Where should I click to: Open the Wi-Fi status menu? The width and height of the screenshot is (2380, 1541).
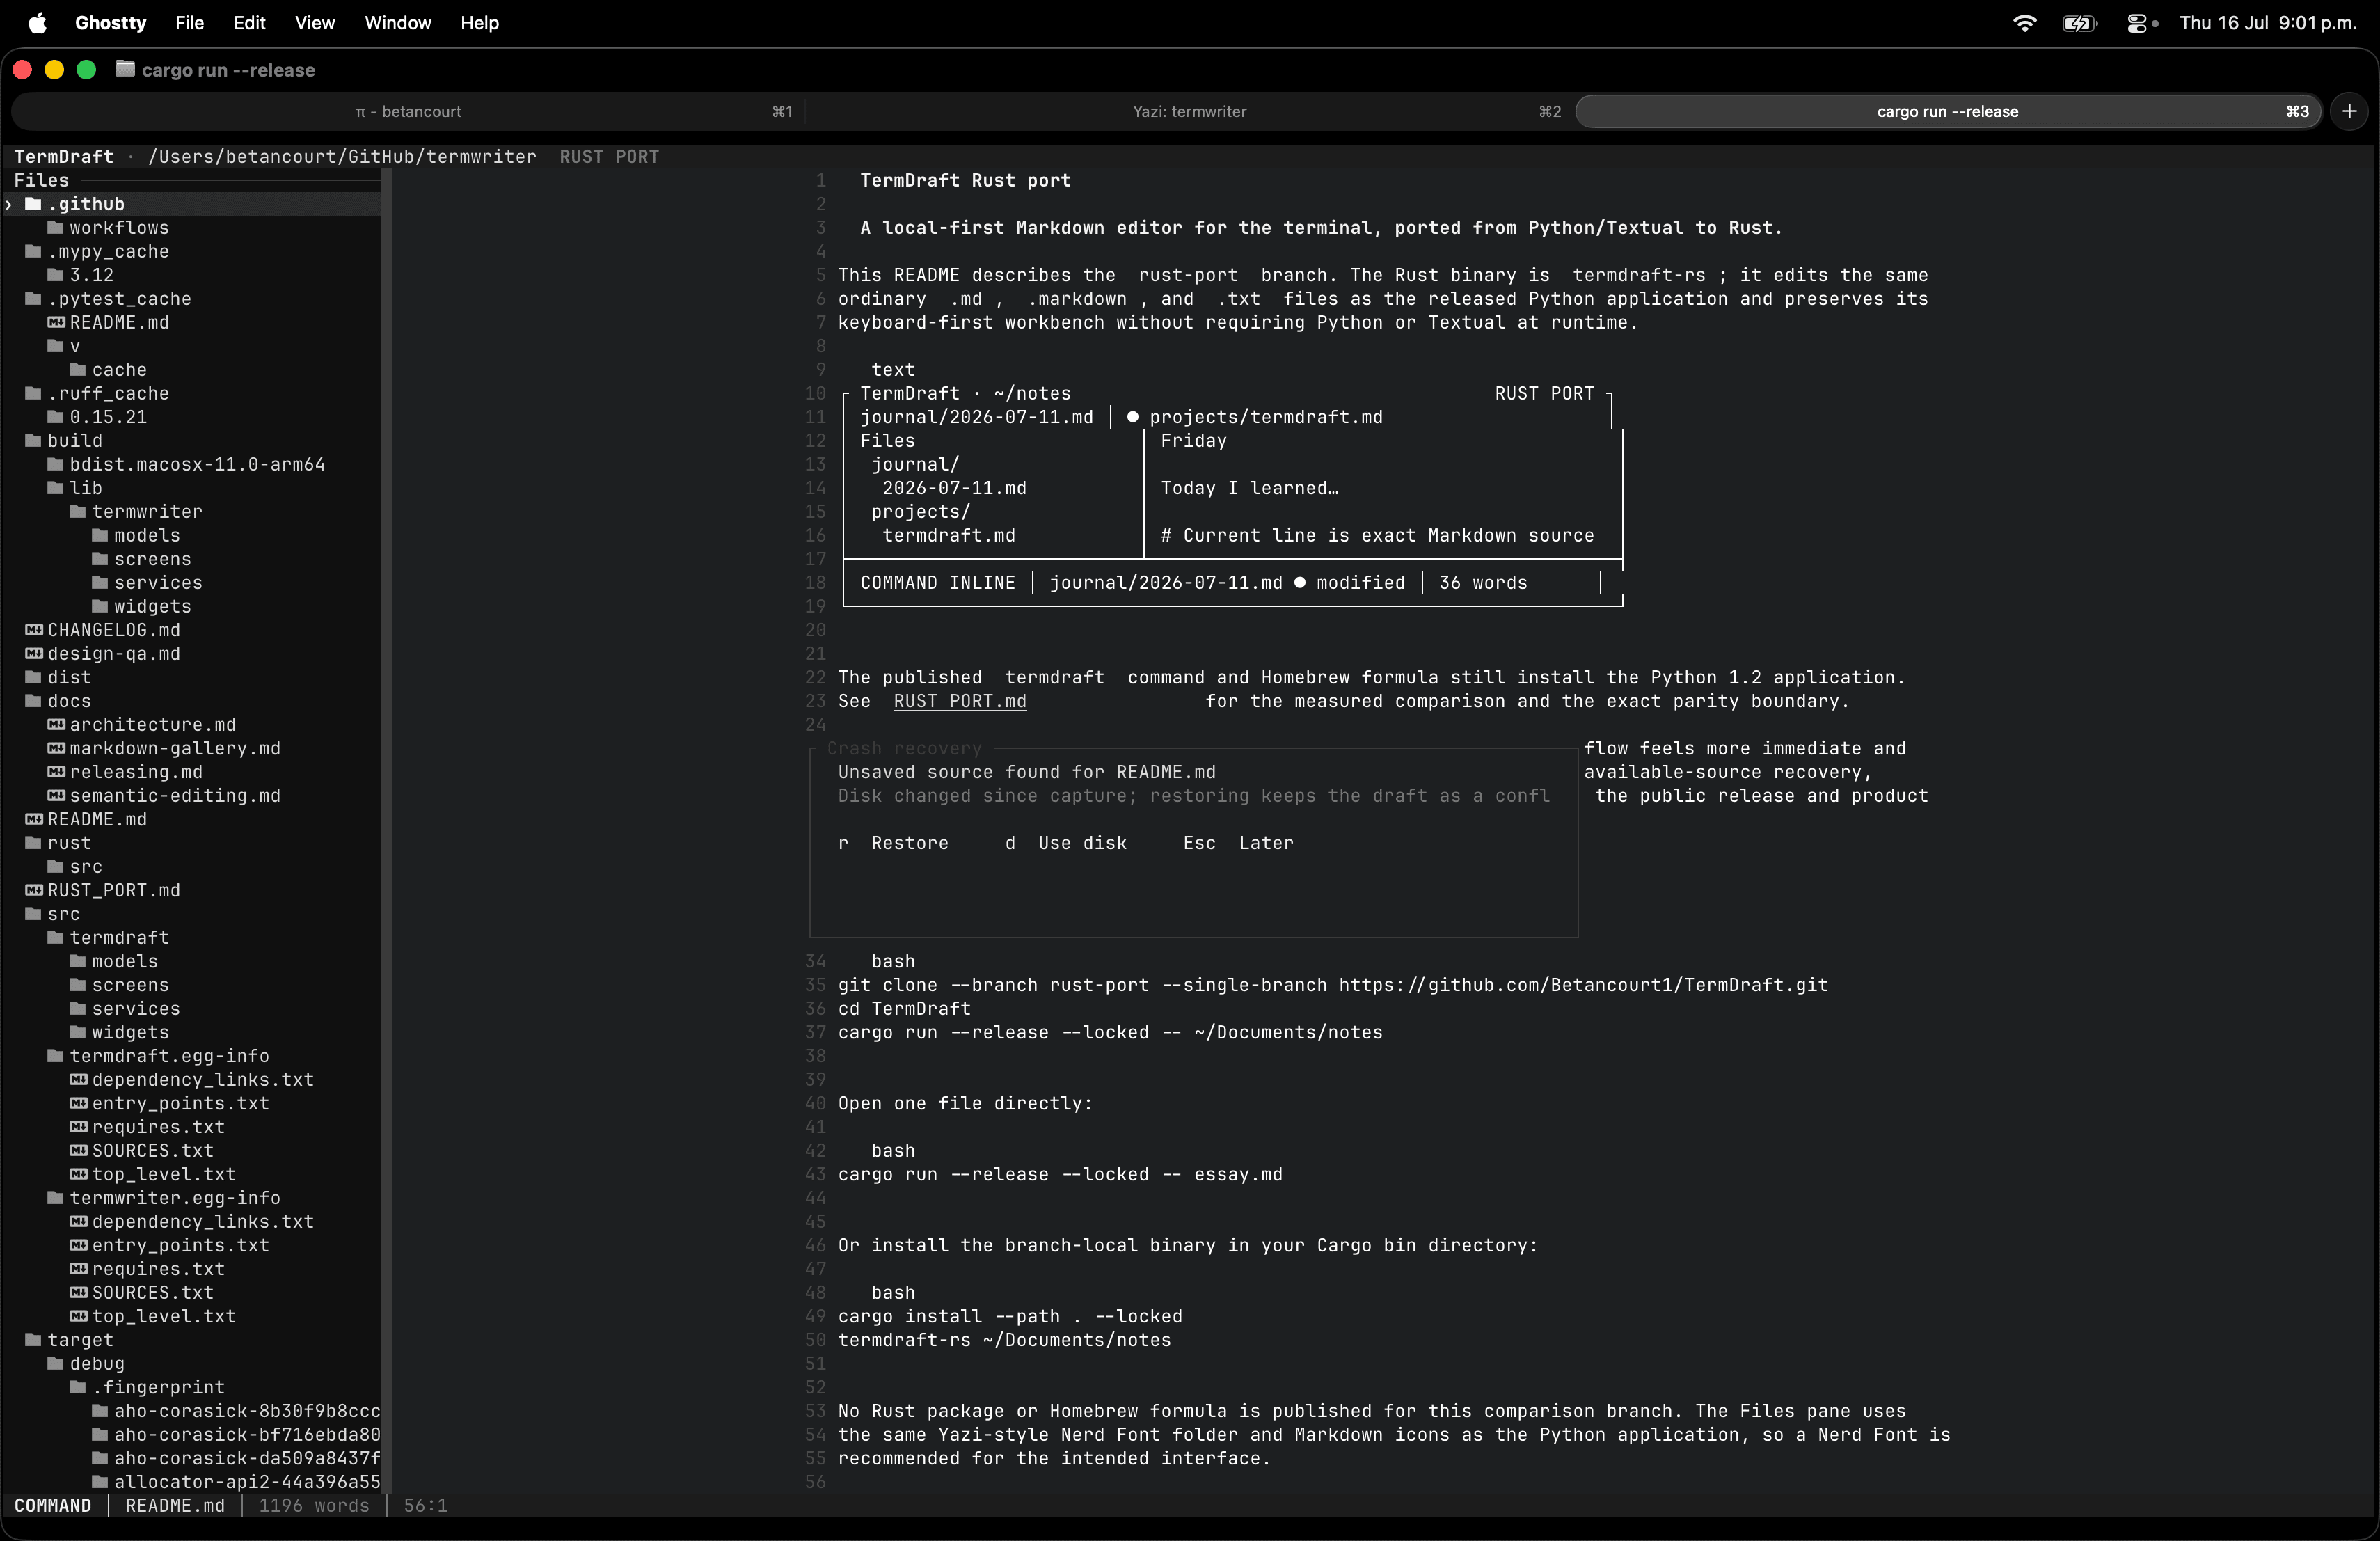pyautogui.click(x=2024, y=23)
